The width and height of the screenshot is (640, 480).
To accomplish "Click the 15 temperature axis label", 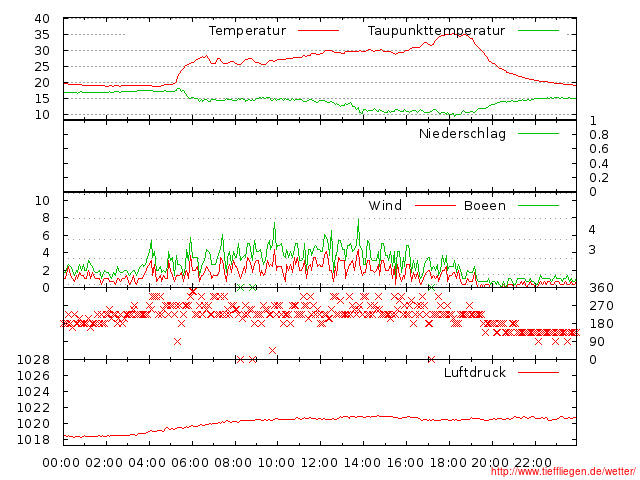I will pos(42,98).
